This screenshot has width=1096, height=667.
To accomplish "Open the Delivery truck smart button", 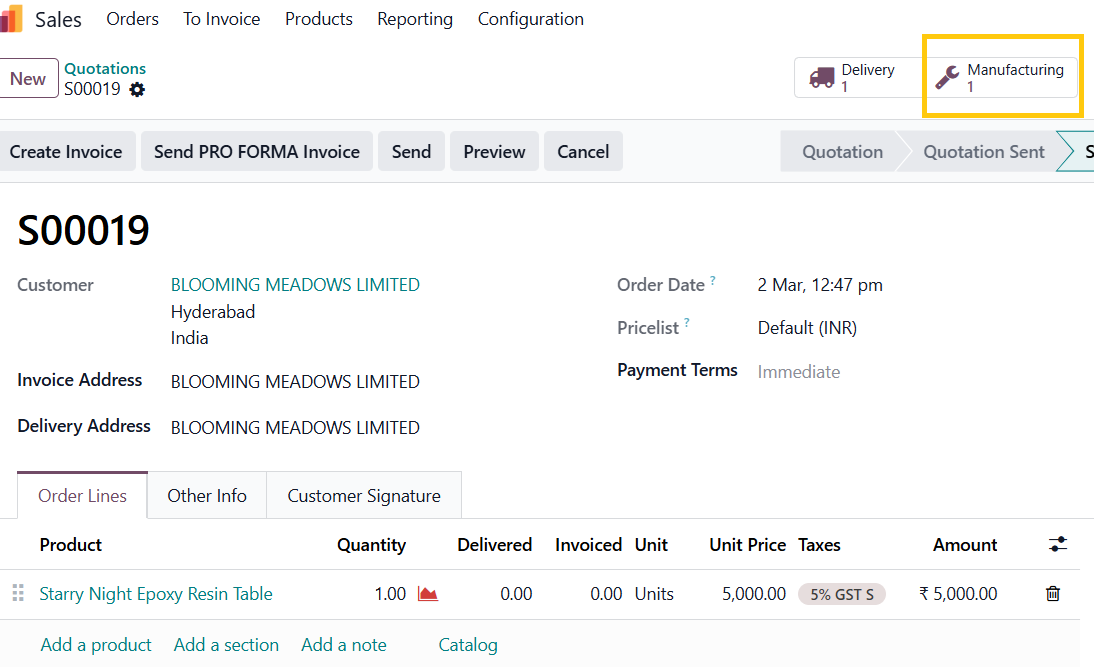I will pyautogui.click(x=853, y=78).
